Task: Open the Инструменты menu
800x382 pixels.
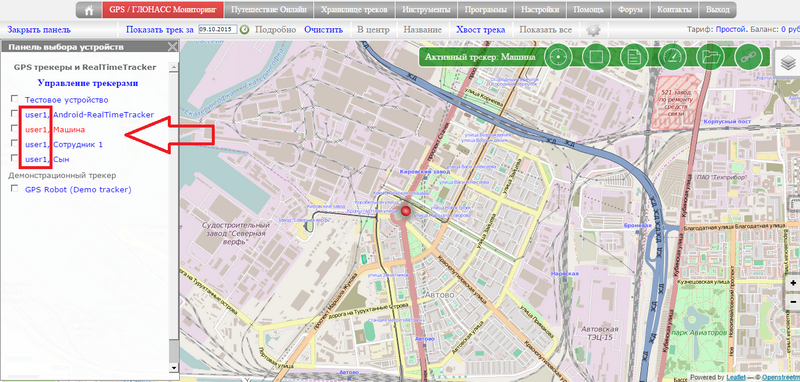Action: click(426, 10)
